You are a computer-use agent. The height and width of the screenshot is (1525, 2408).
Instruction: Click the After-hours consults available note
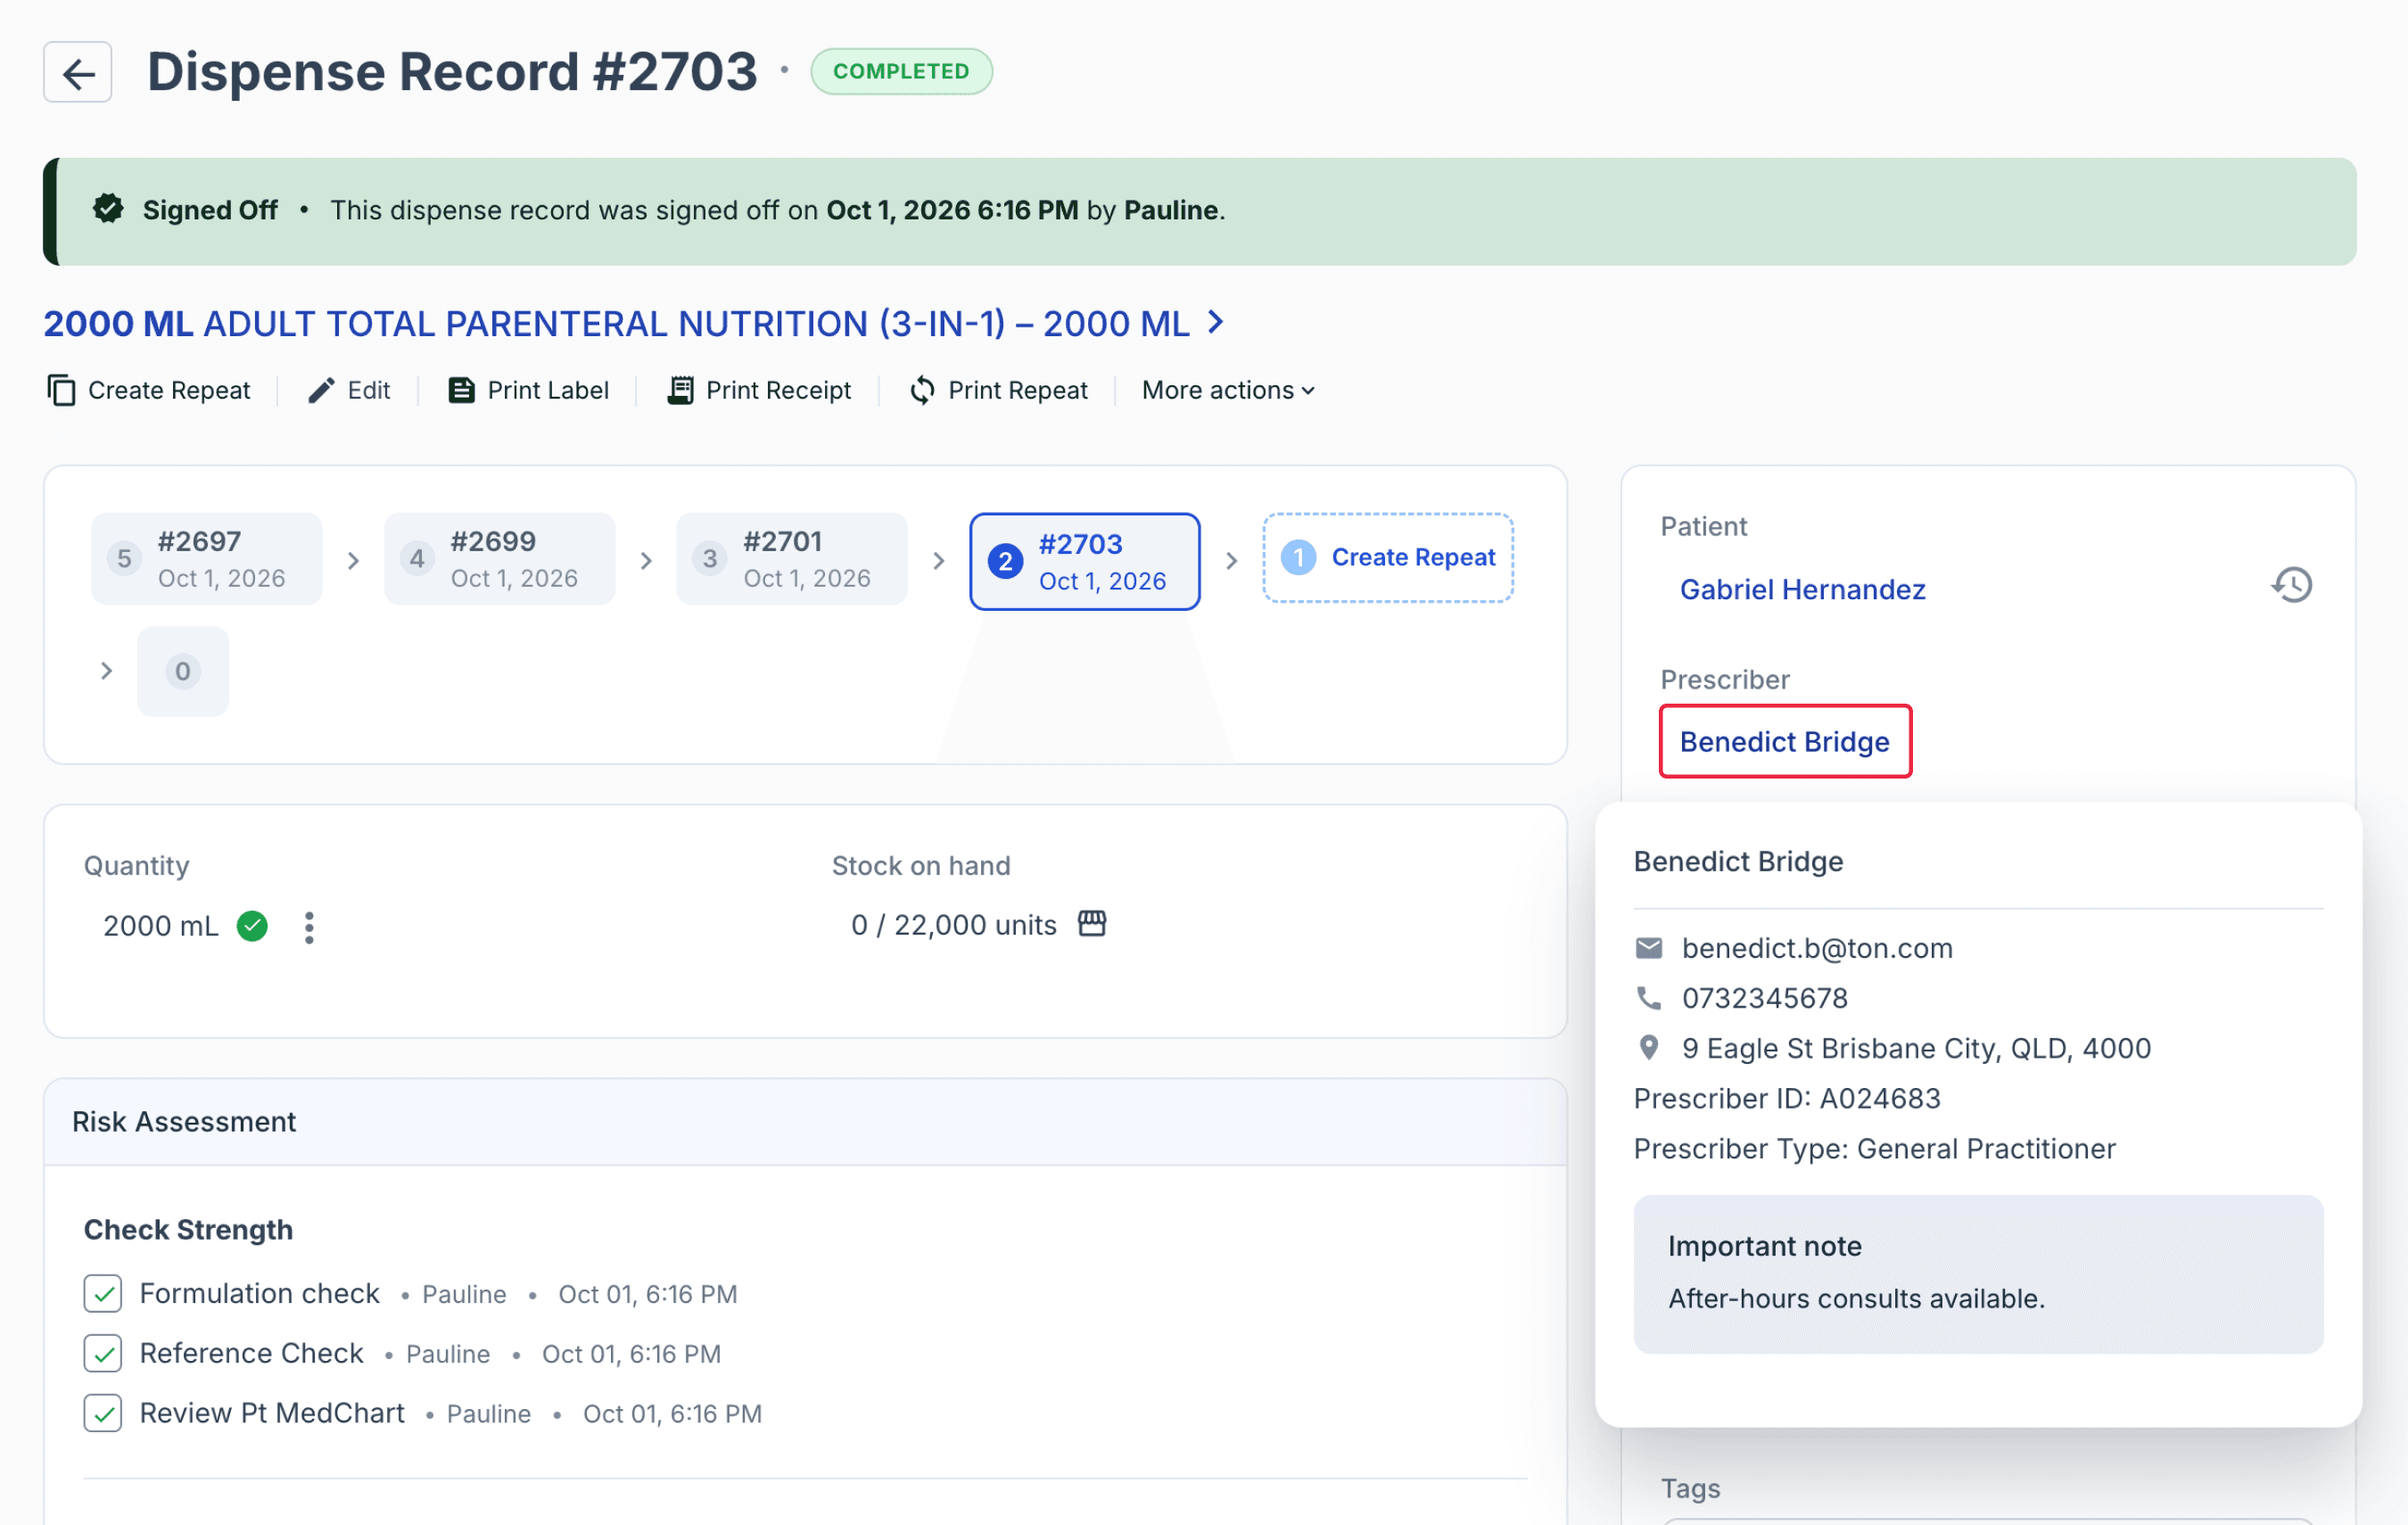click(1856, 1298)
